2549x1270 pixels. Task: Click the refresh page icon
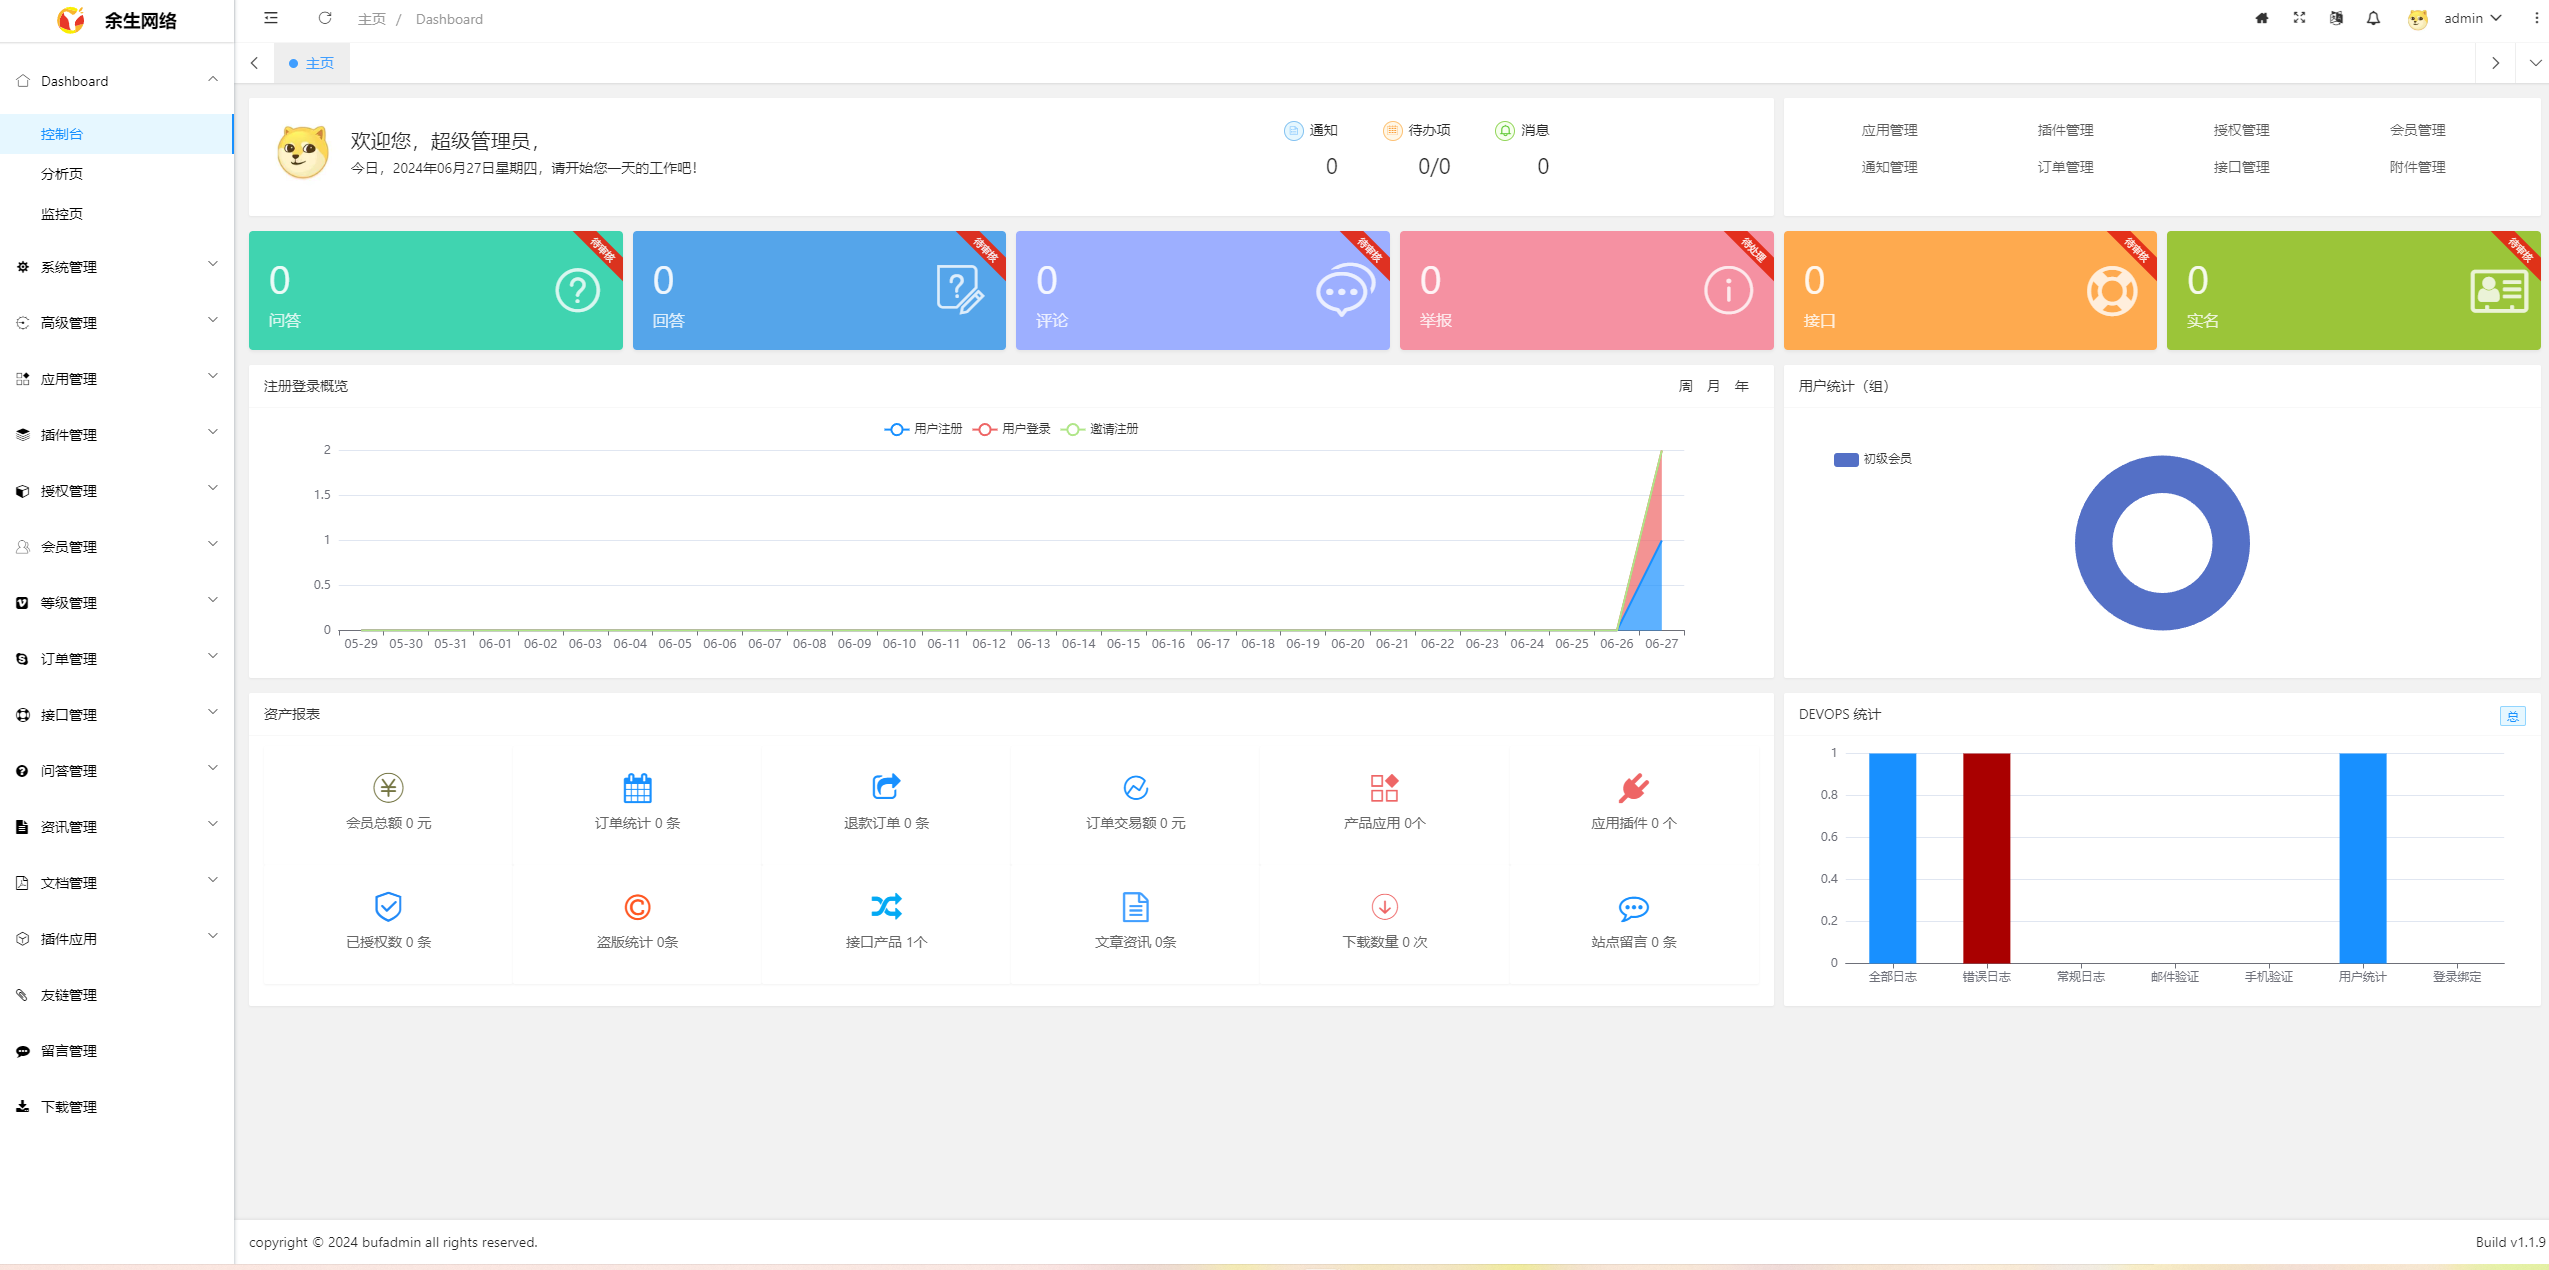pyautogui.click(x=325, y=18)
